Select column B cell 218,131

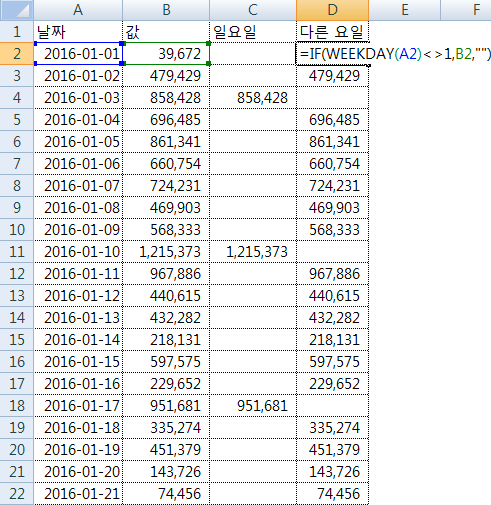[x=166, y=340]
